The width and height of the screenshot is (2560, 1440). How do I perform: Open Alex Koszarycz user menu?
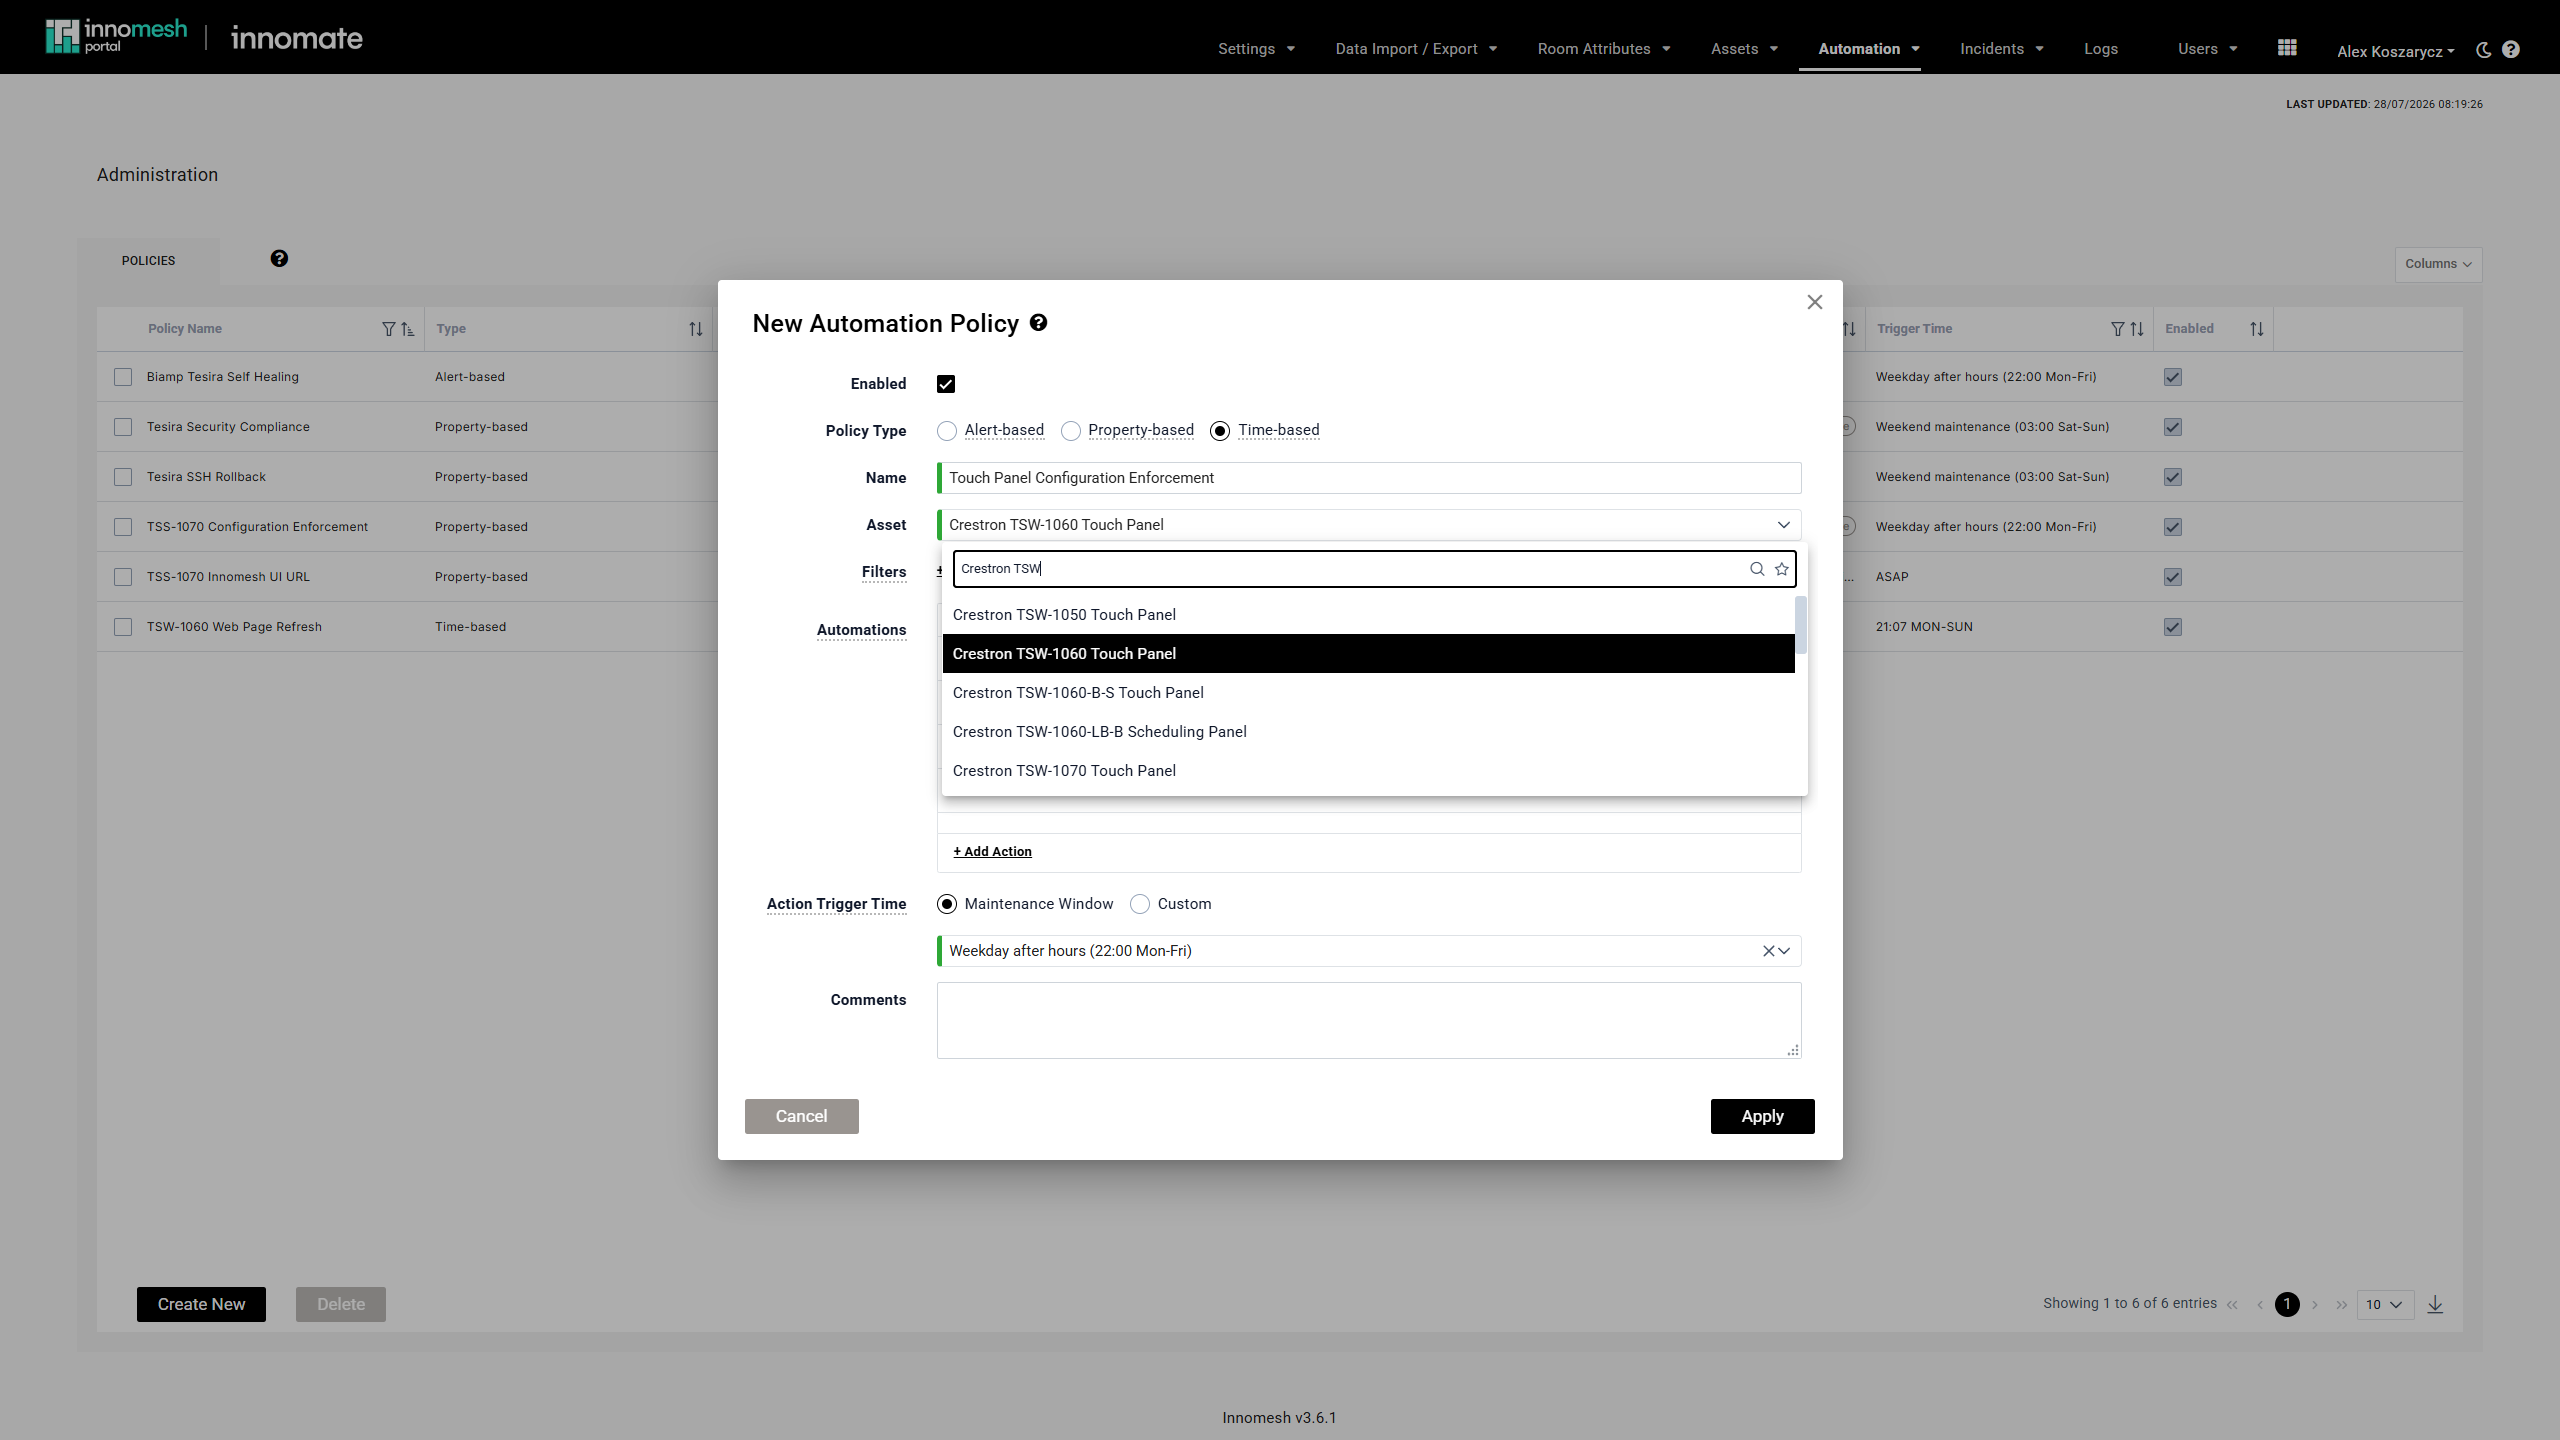pyautogui.click(x=2395, y=51)
